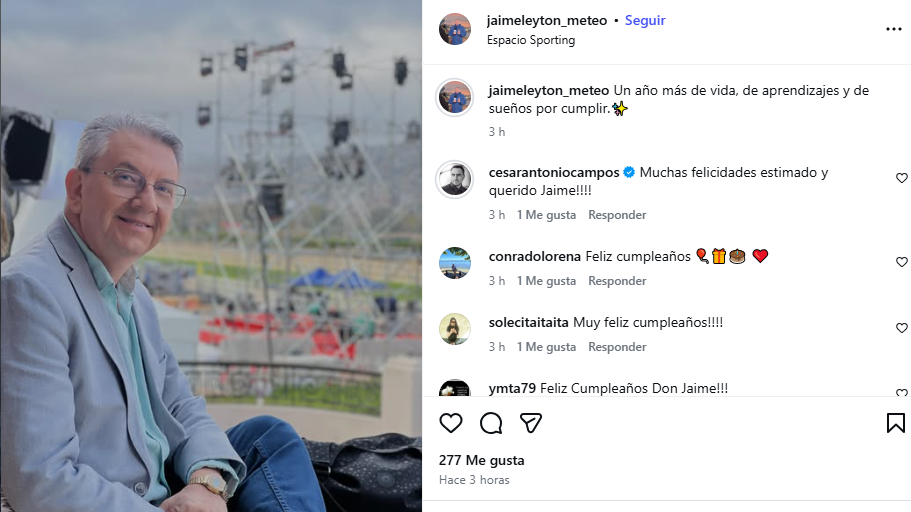Save post with bookmark icon
This screenshot has height=512, width=911.
click(895, 423)
